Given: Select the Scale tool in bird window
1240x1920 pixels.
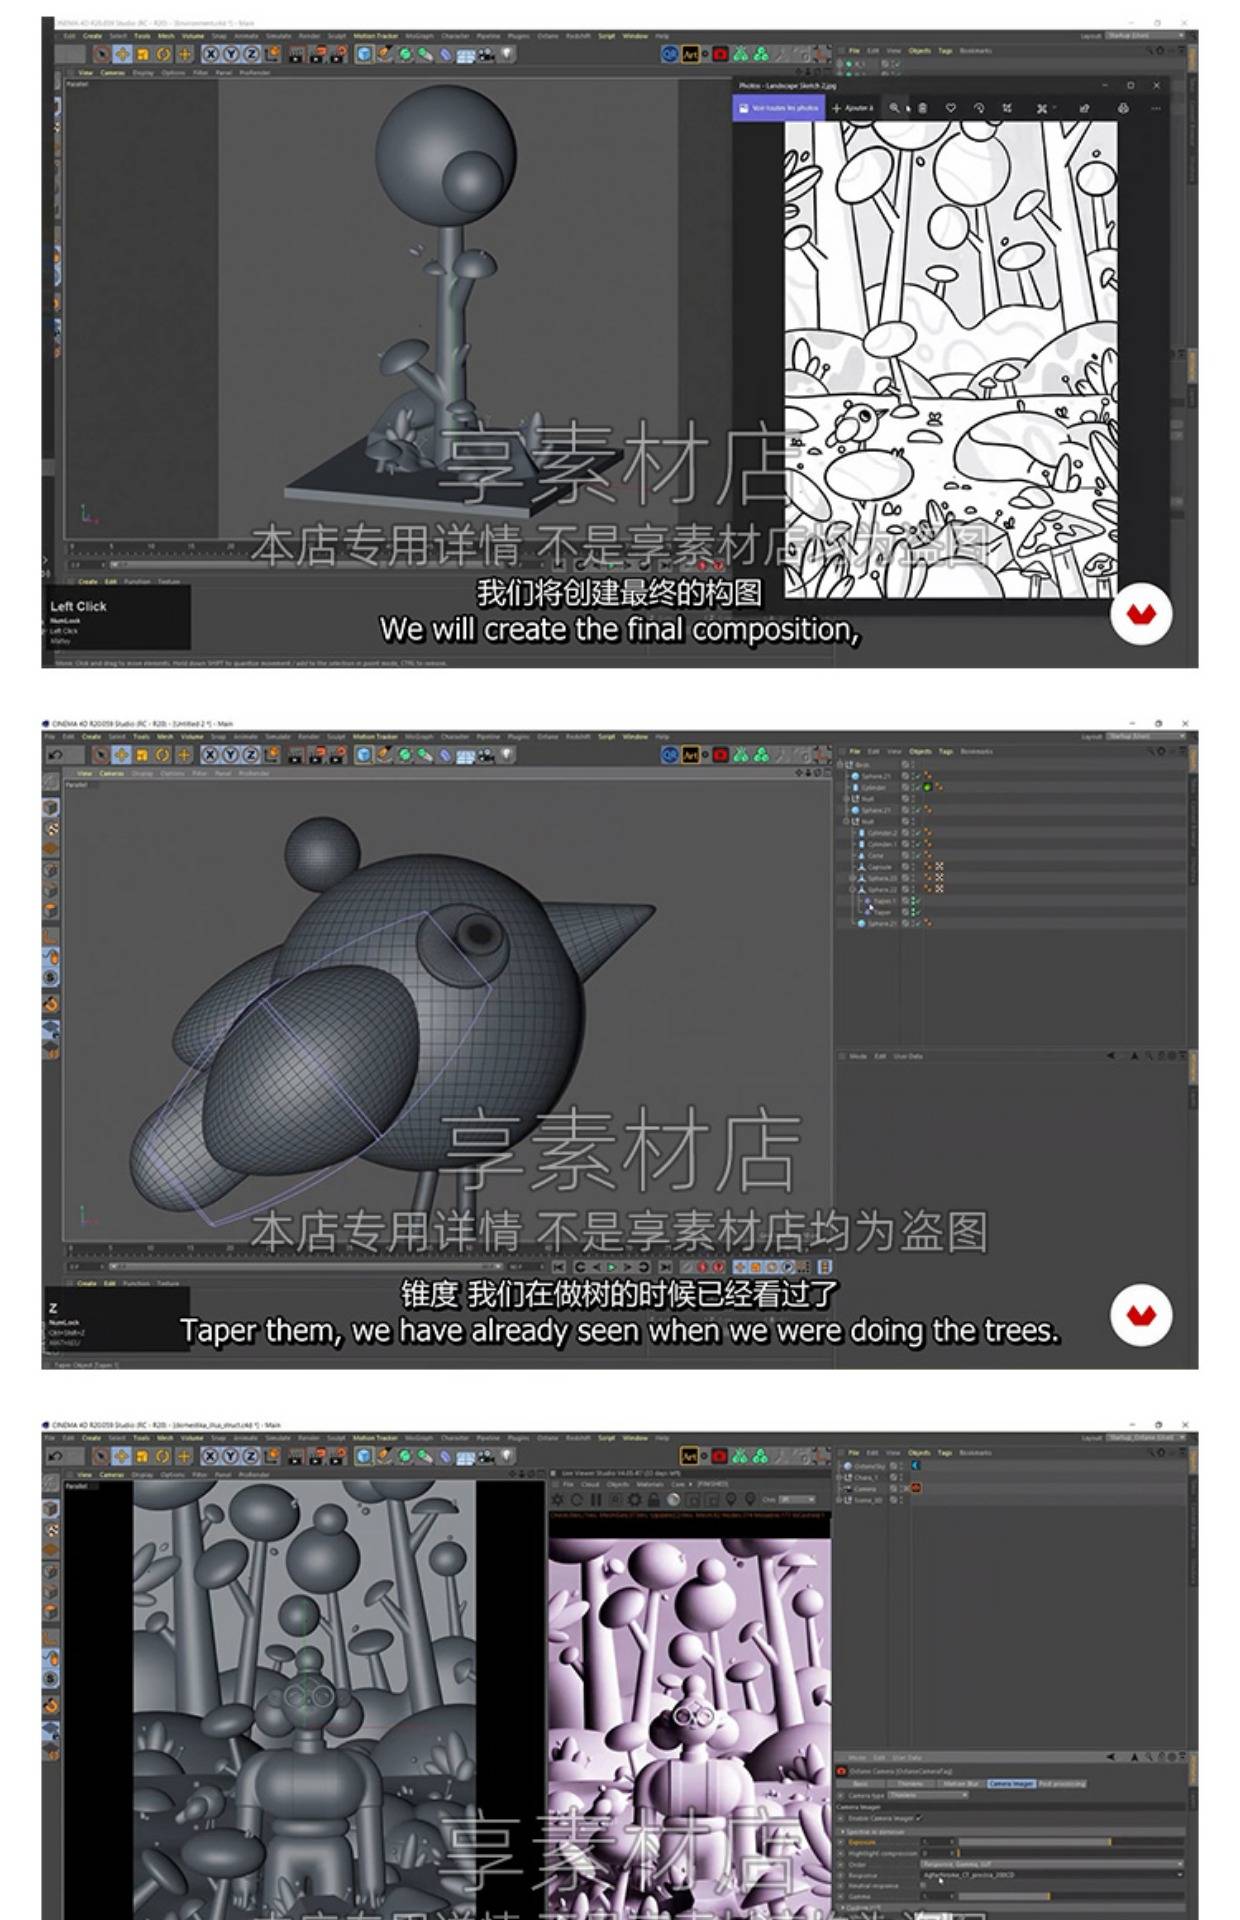Looking at the screenshot, I should (142, 755).
